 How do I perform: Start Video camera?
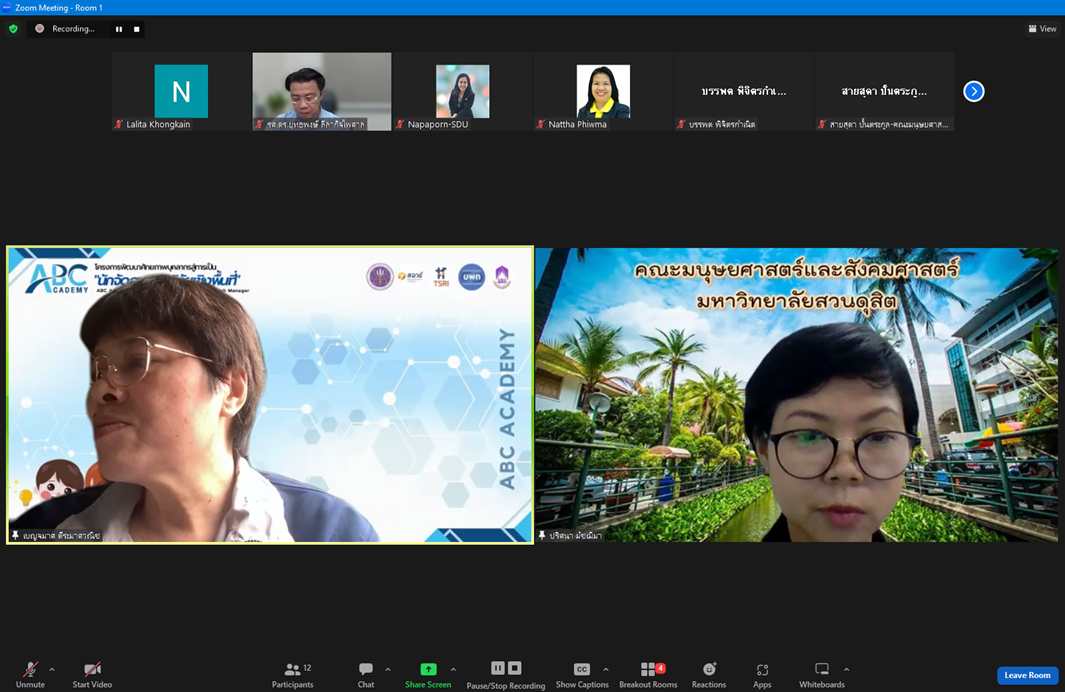click(x=92, y=674)
